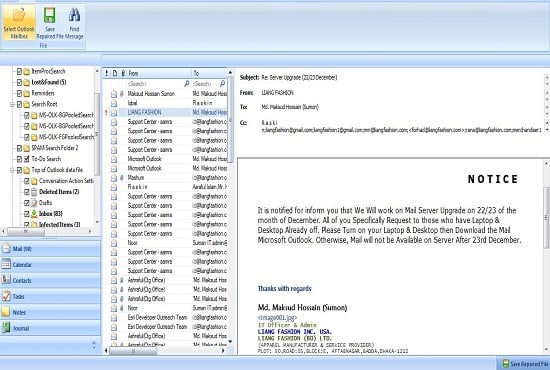Click the From search field
Screen dimensions: 550x370
(154, 83)
